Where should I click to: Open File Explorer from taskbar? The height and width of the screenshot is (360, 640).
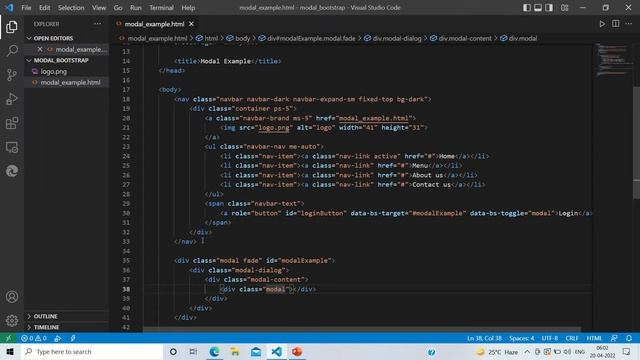235,352
